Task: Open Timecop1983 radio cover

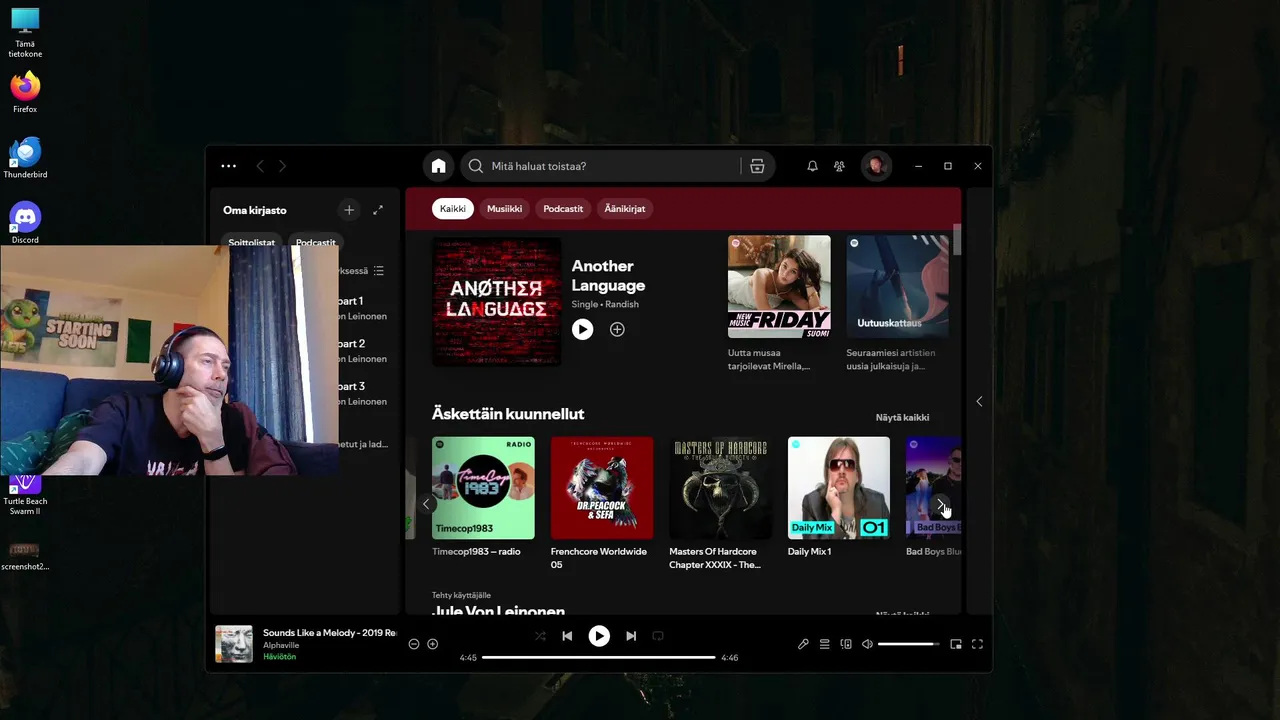Action: [483, 488]
